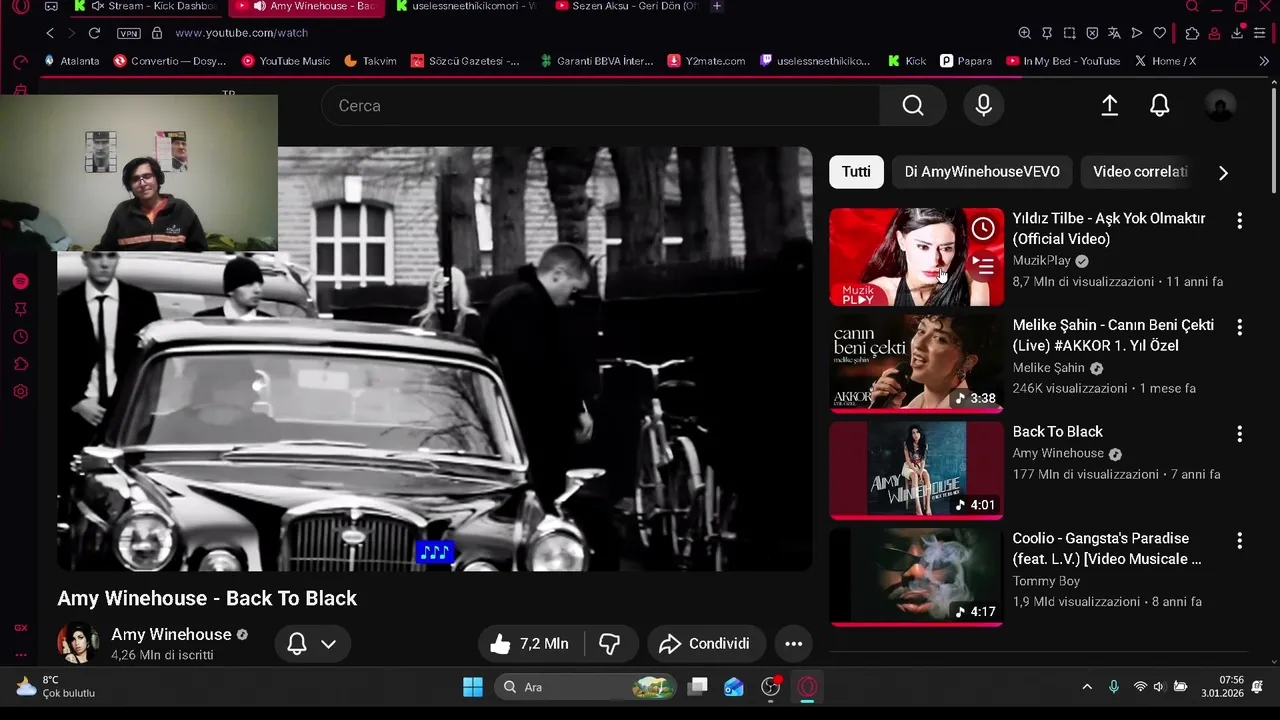The height and width of the screenshot is (720, 1280).
Task: Open options menu for Back To Black suggestion
Action: coord(1239,434)
